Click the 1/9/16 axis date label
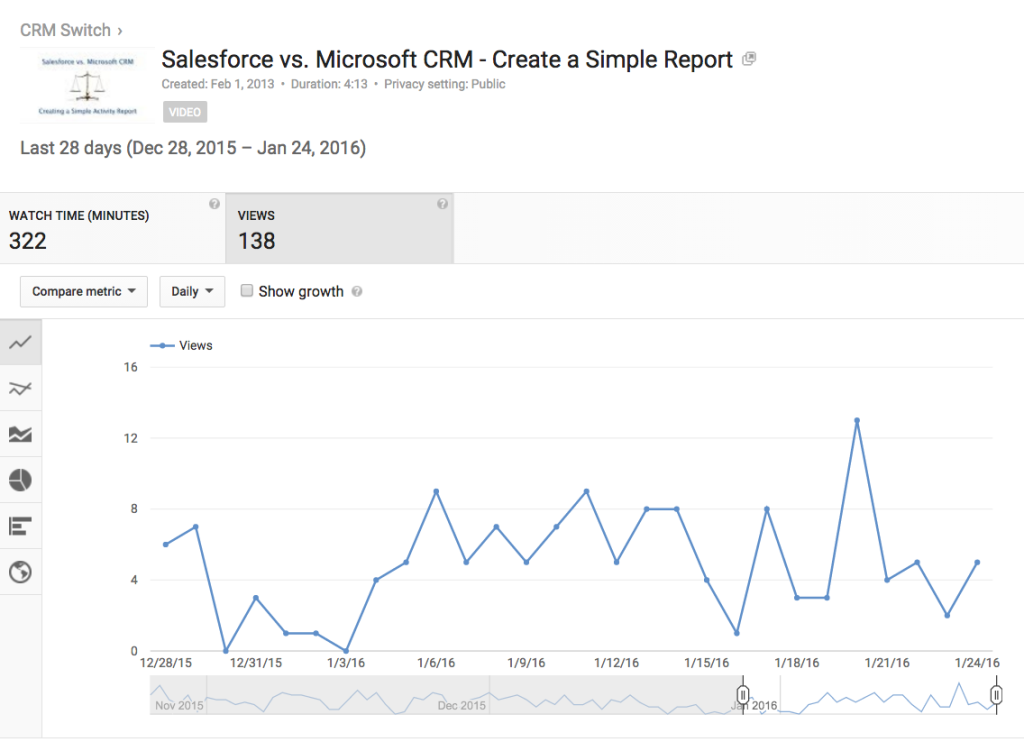Viewport: 1024px width, 742px height. 526,663
